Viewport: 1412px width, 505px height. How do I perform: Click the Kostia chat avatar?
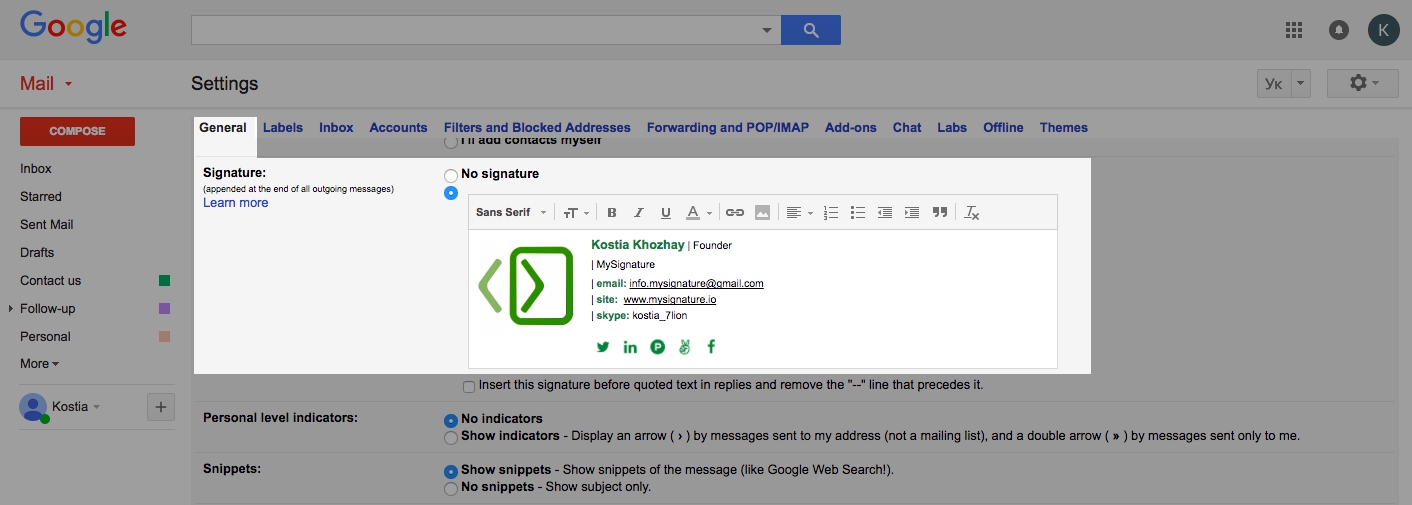click(34, 407)
